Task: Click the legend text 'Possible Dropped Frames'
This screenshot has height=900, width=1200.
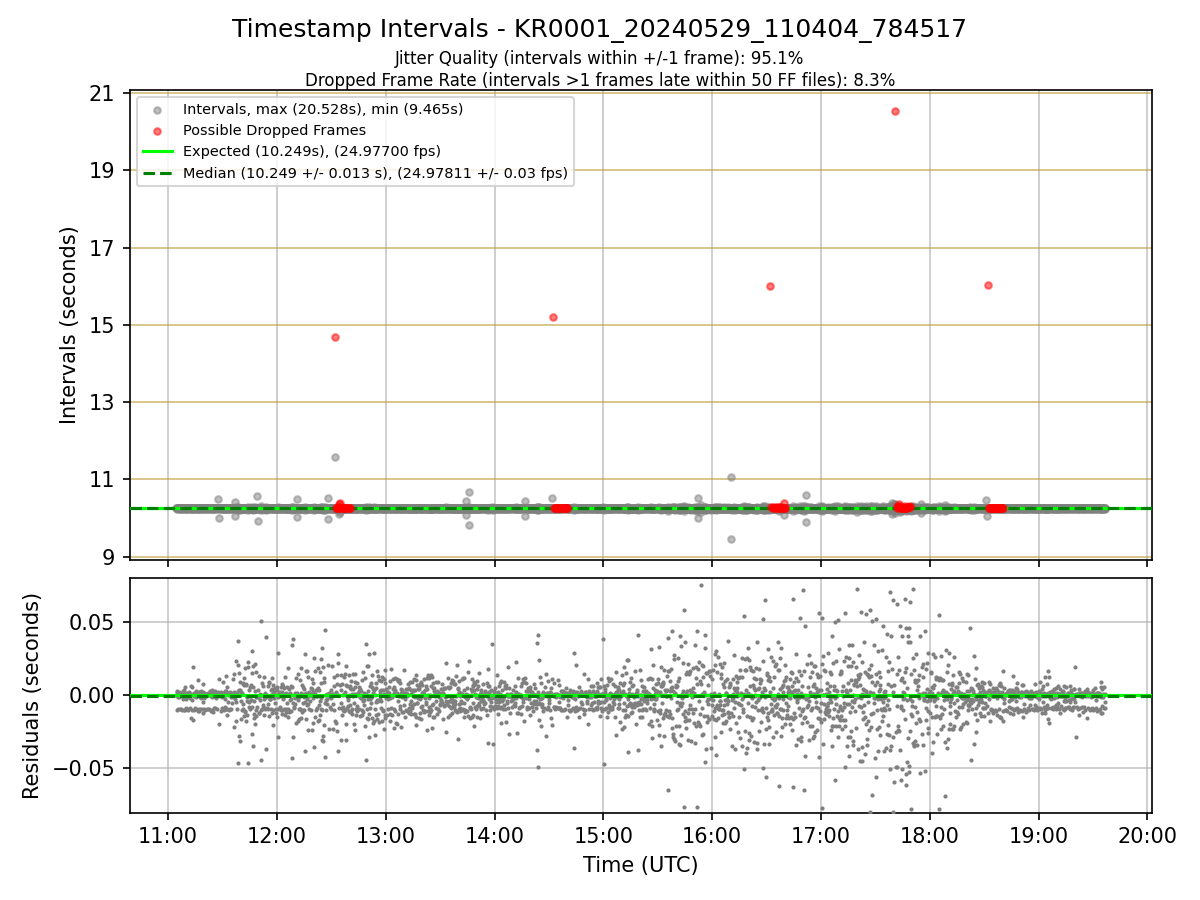Action: [x=274, y=131]
